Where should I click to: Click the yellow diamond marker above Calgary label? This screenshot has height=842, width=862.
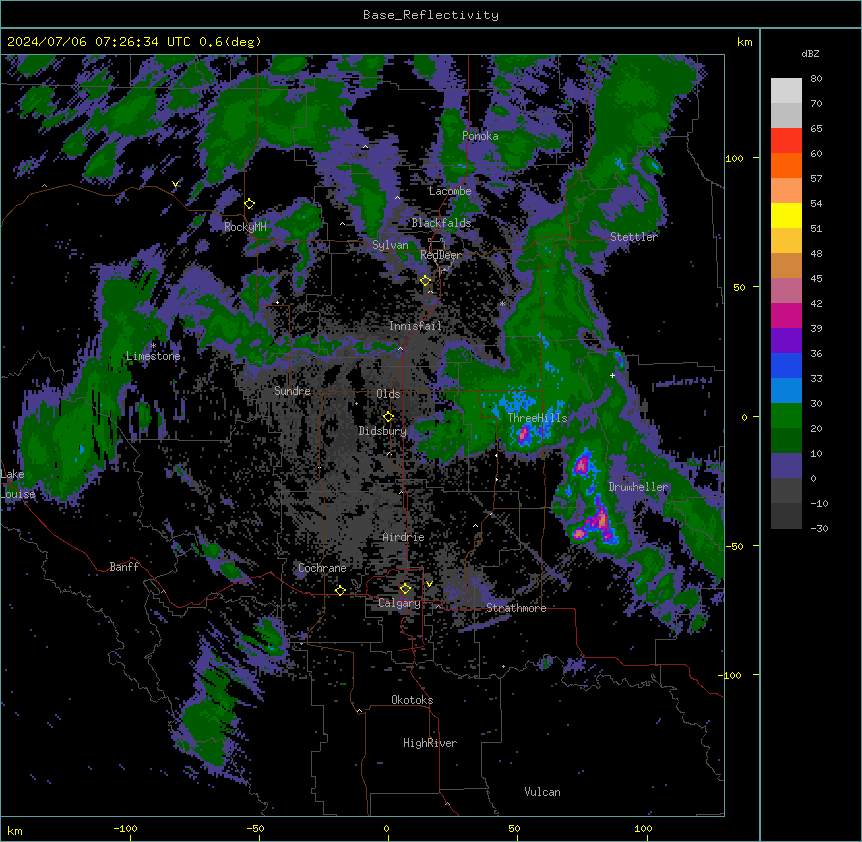coord(405,589)
